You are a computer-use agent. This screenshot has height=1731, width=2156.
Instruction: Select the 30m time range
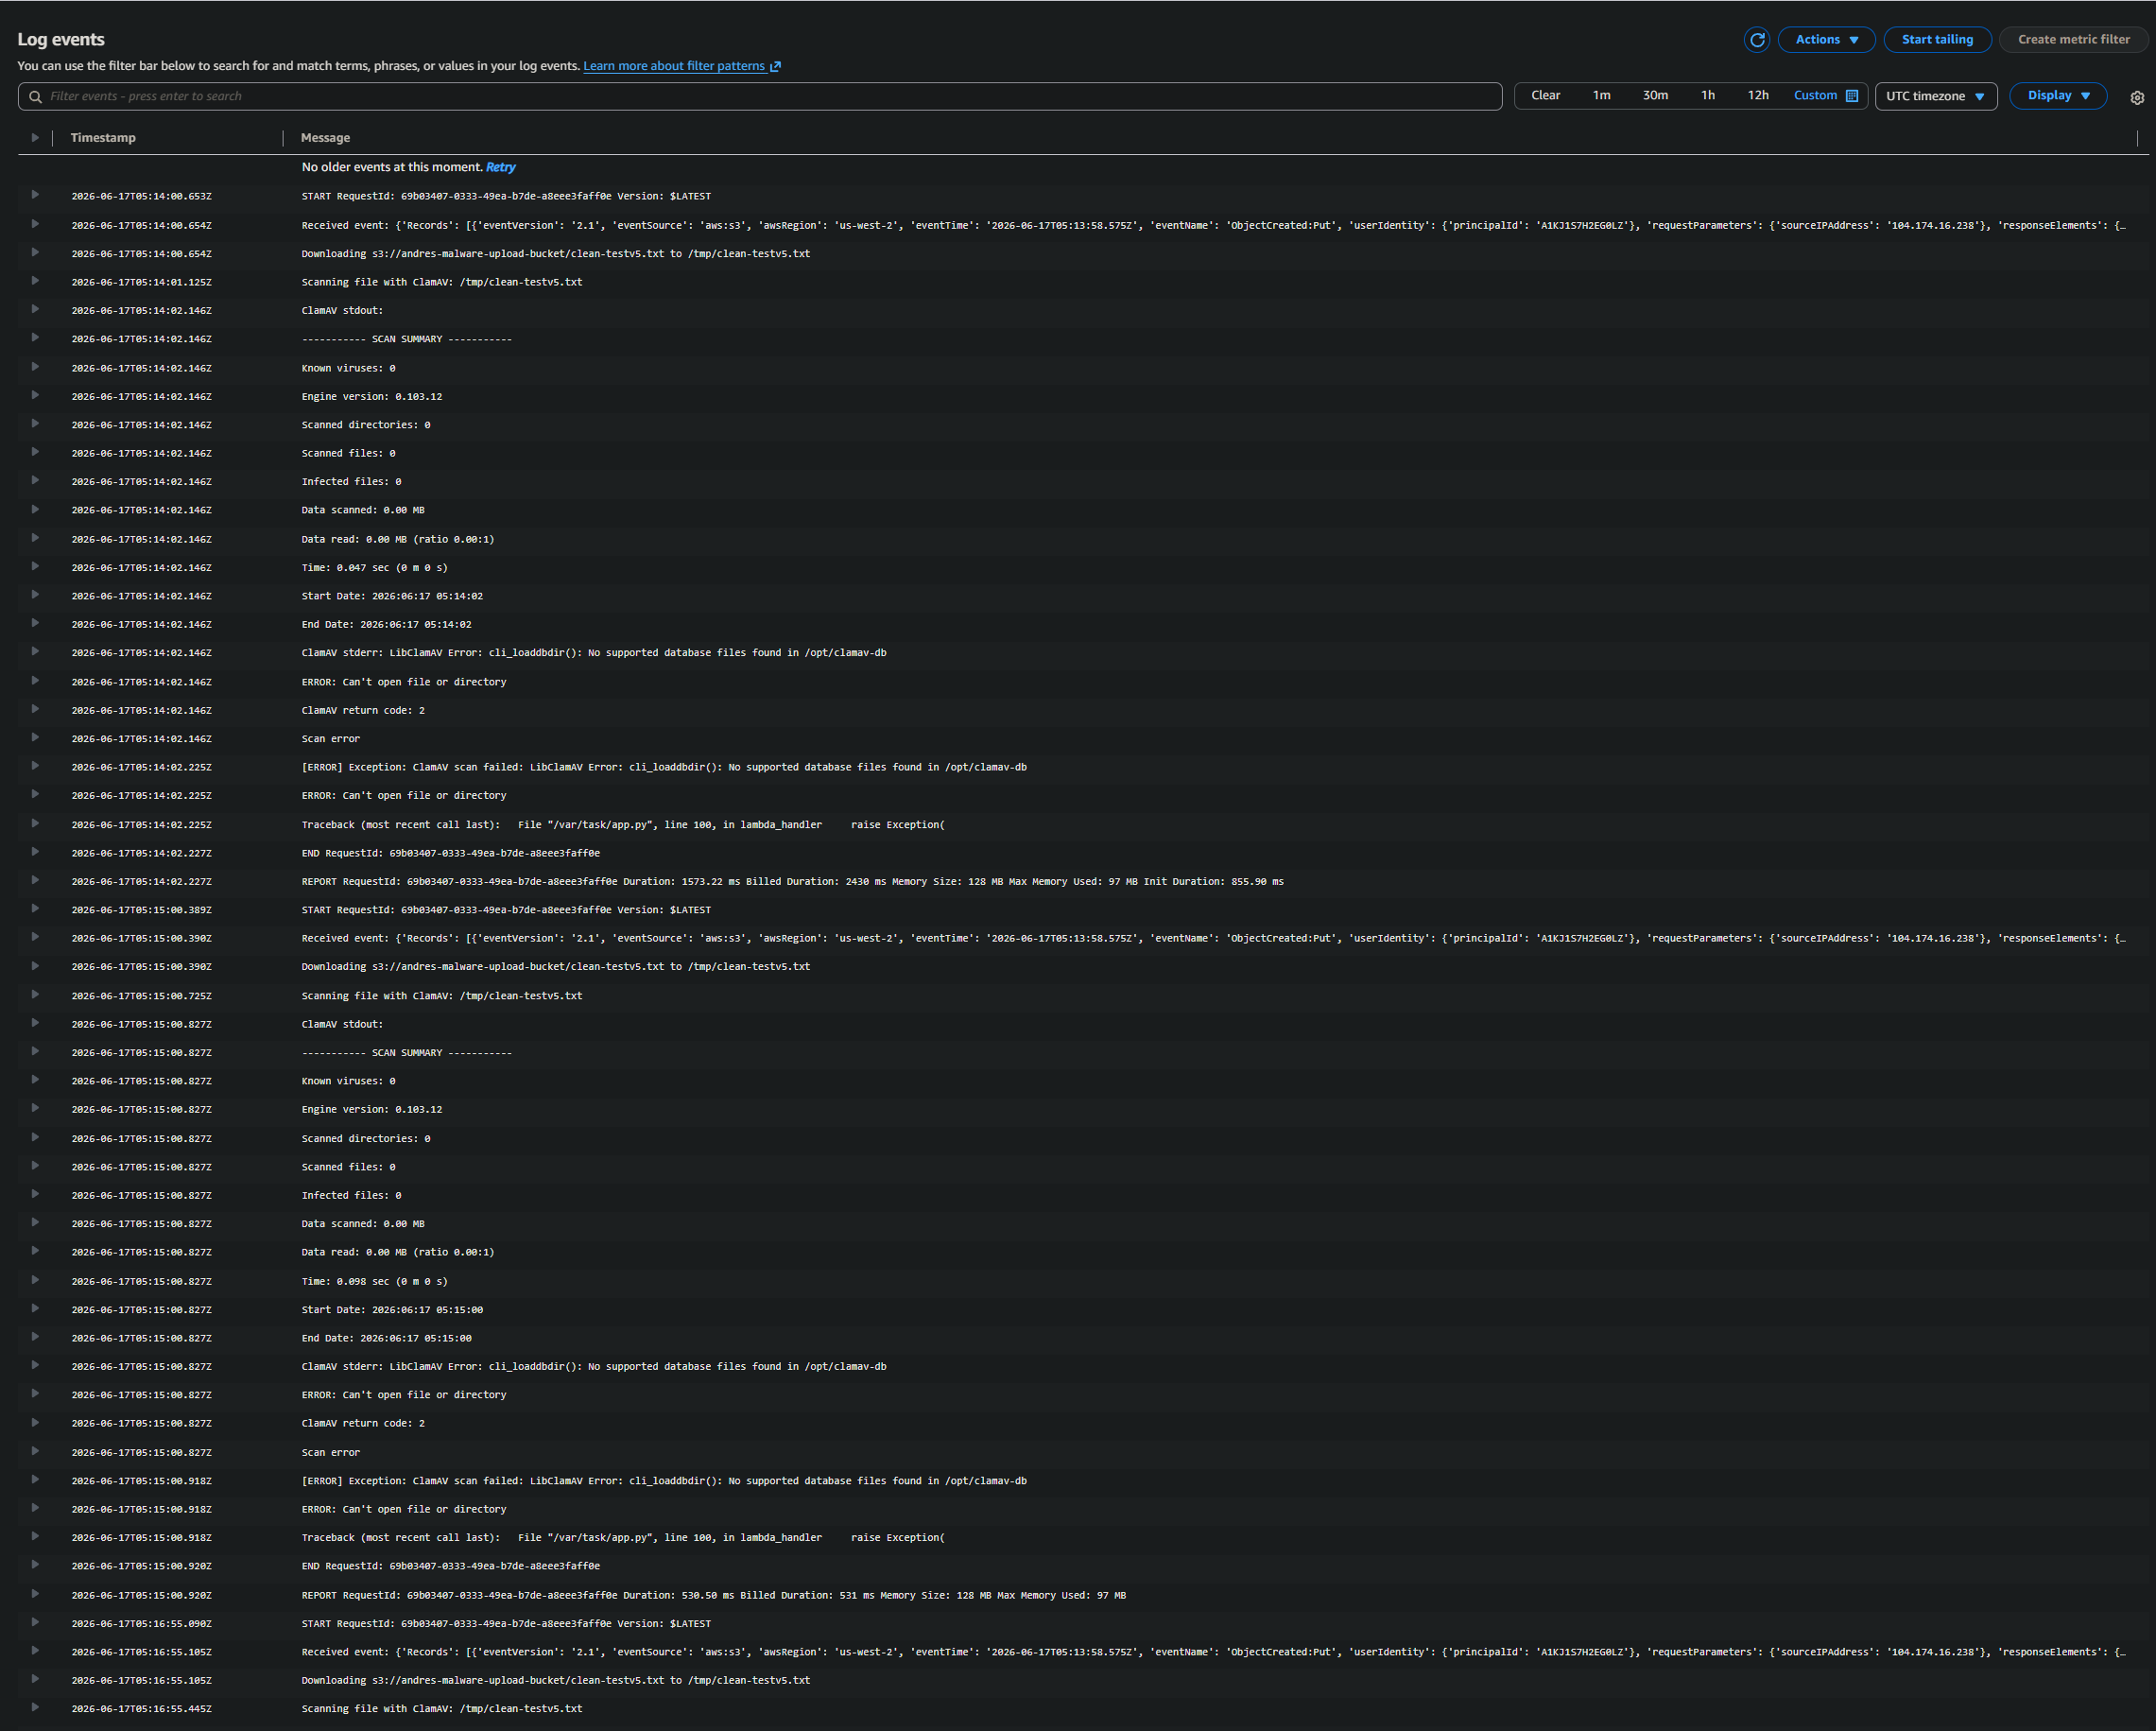click(1655, 96)
